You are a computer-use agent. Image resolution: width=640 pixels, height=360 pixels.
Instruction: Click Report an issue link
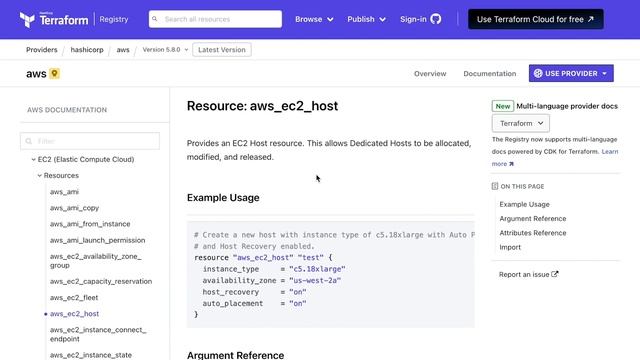tap(524, 274)
